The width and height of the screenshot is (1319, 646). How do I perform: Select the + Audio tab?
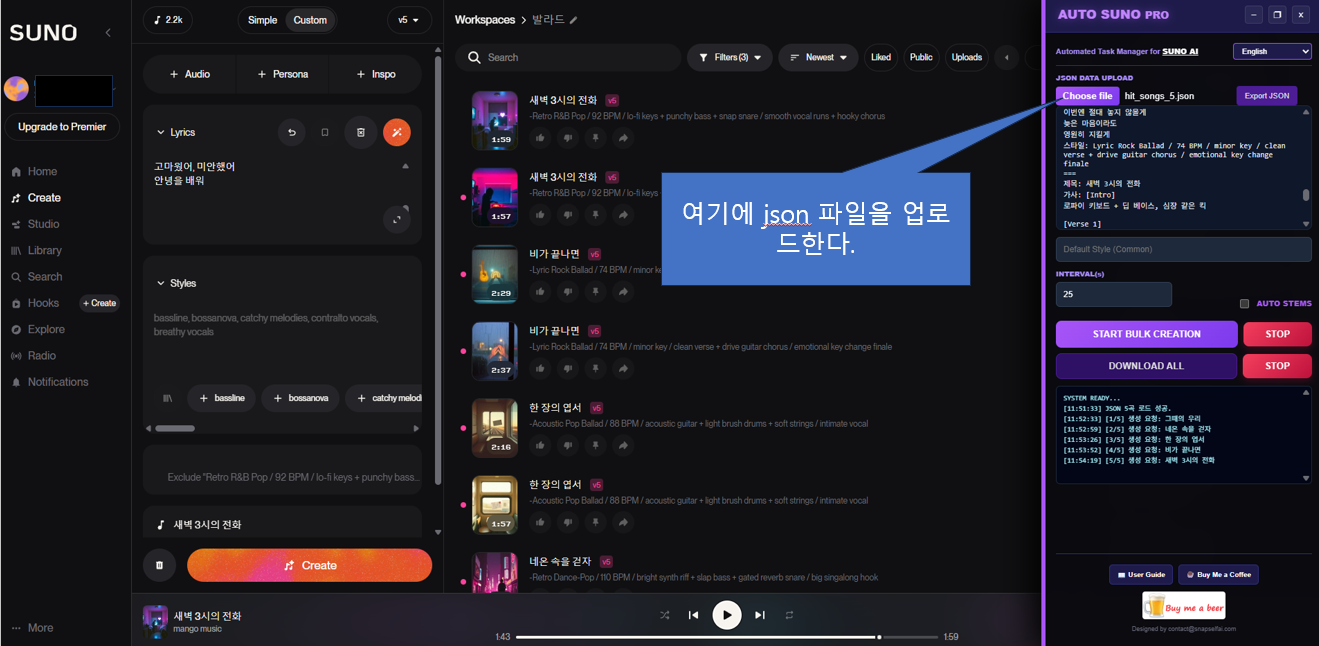190,74
